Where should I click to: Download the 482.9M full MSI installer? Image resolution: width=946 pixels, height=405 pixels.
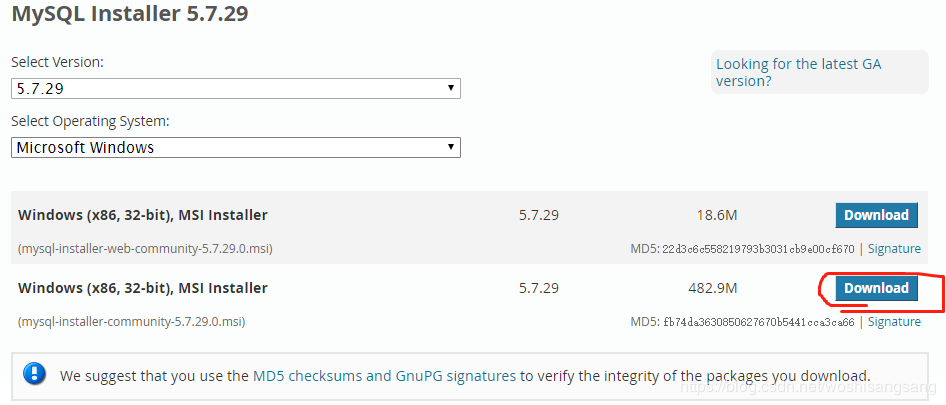(x=876, y=288)
